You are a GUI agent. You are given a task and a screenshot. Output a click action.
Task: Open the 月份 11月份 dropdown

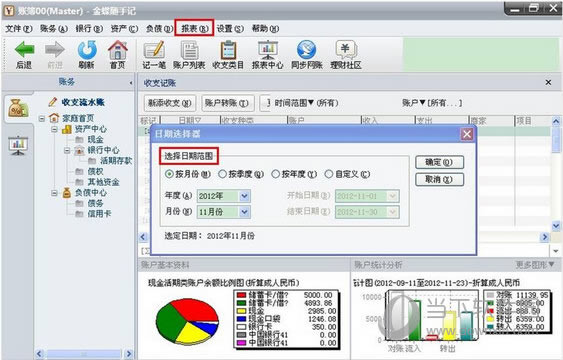[244, 212]
